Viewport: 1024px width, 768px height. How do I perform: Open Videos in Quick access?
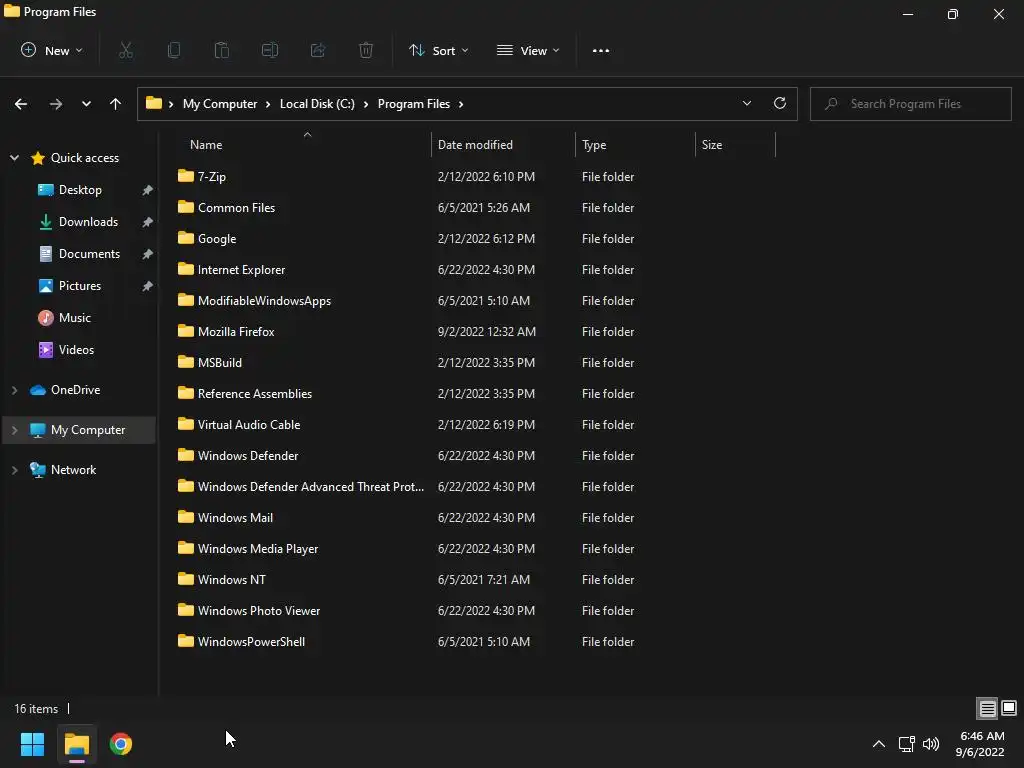[x=76, y=349]
